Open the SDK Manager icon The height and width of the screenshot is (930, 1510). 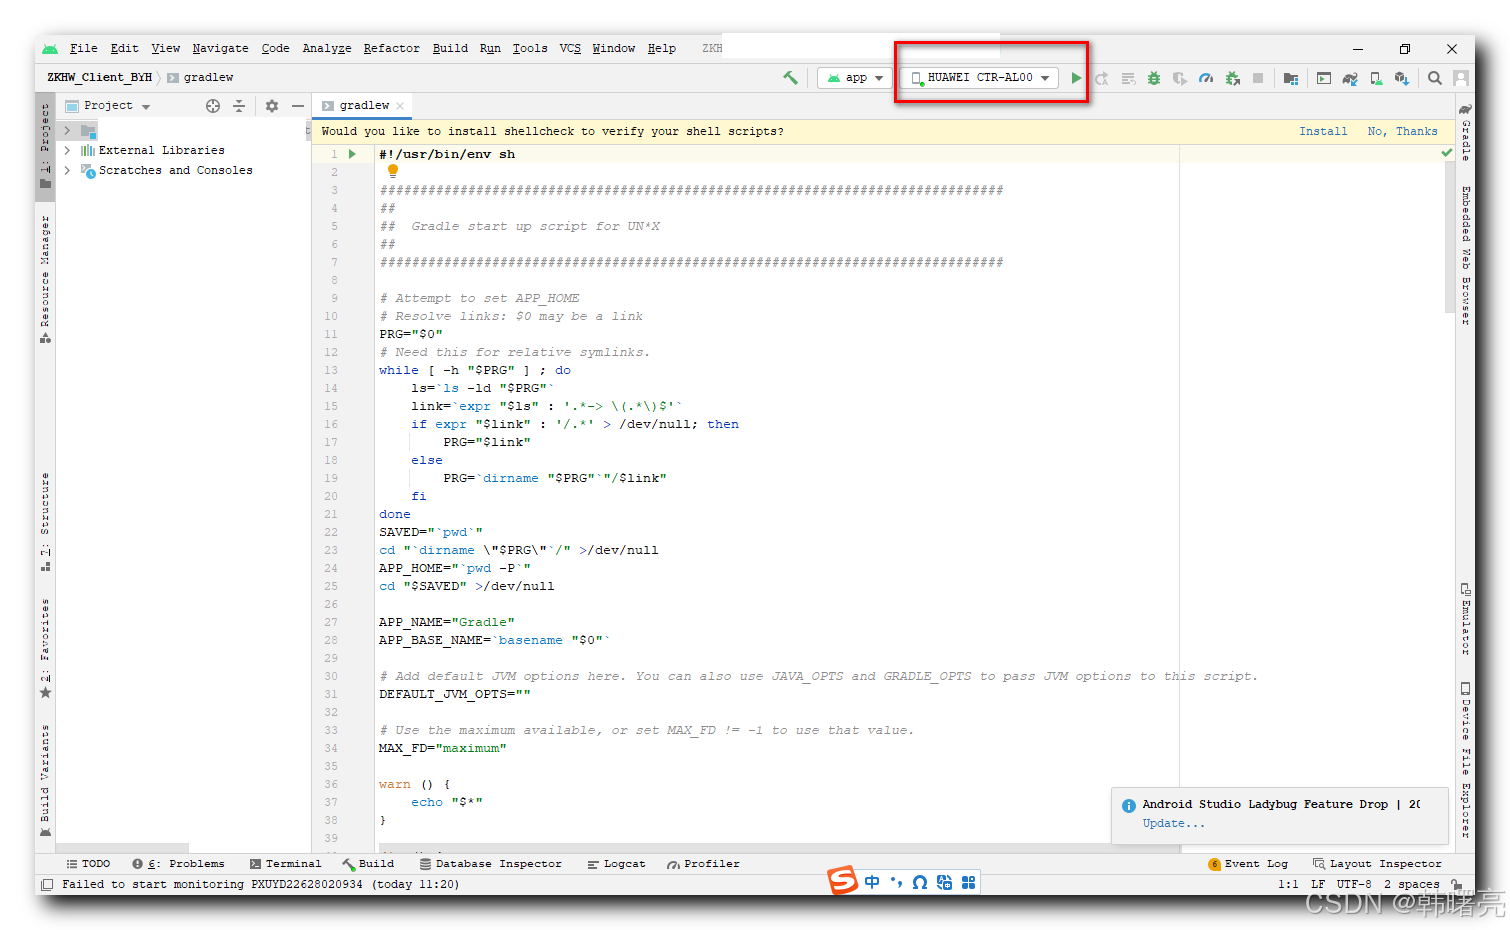[1402, 78]
